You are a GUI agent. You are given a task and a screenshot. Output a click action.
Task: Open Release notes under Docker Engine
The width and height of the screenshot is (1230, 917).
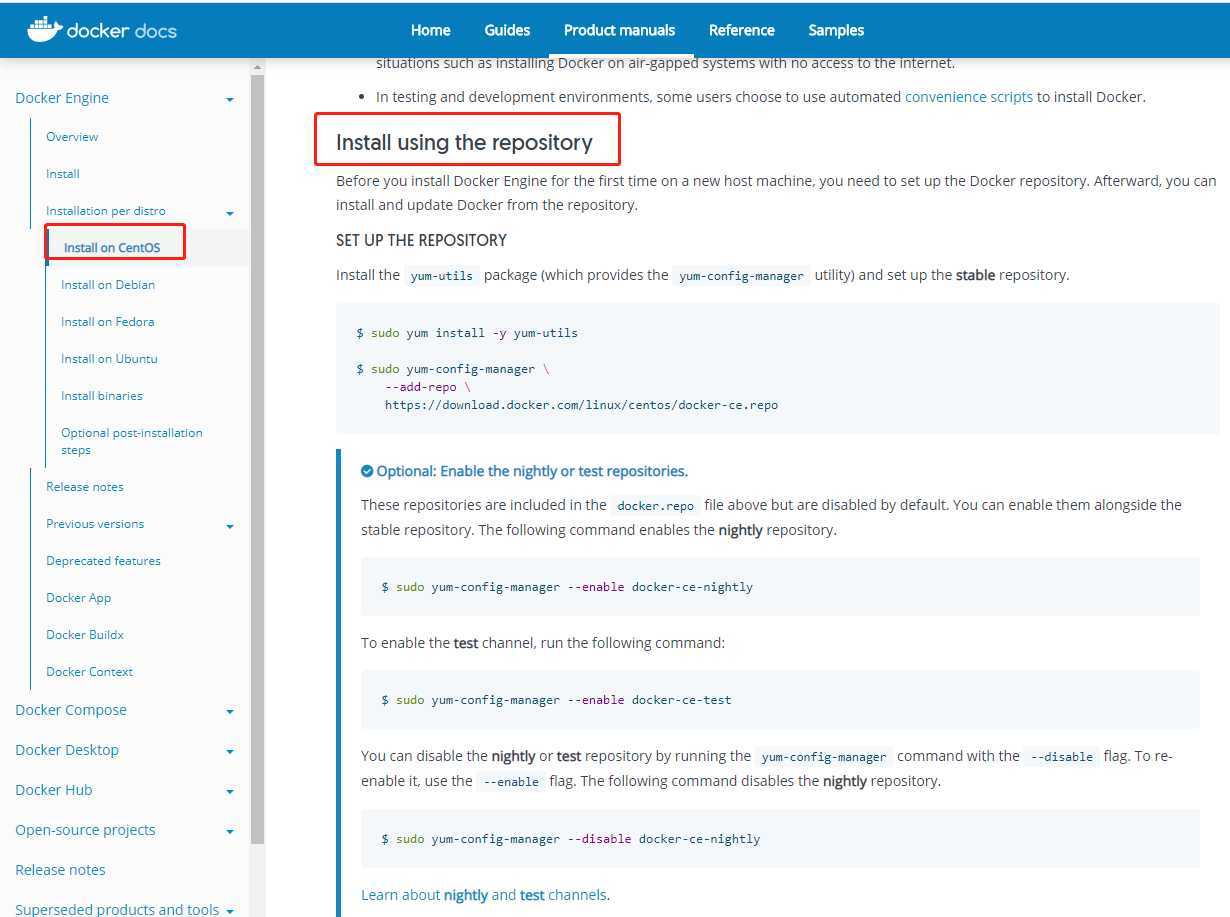(x=85, y=487)
